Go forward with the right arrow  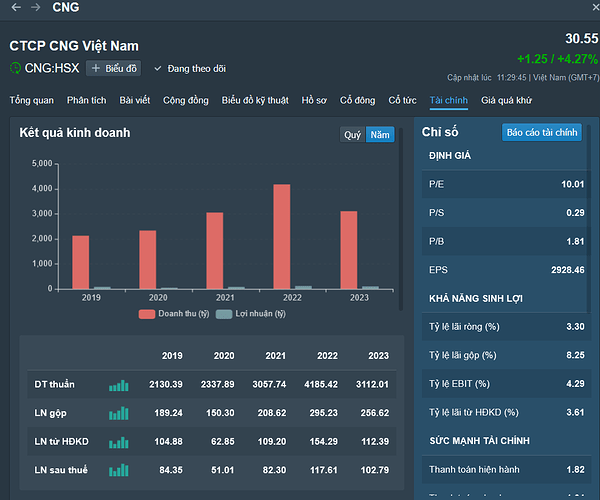coord(36,7)
